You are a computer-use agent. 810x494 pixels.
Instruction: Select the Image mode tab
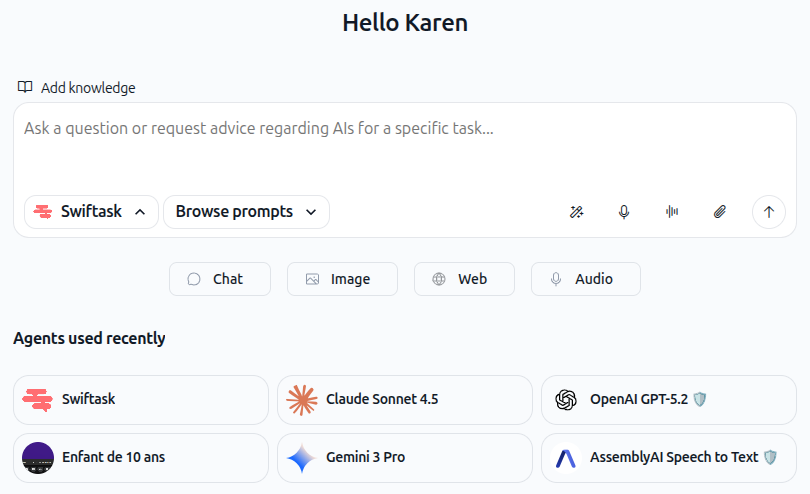tap(342, 279)
